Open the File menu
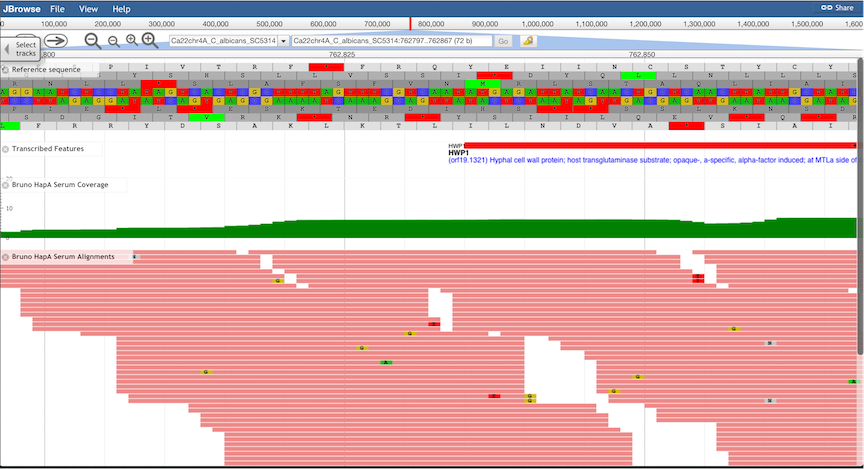Image resolution: width=864 pixels, height=469 pixels. click(58, 8)
